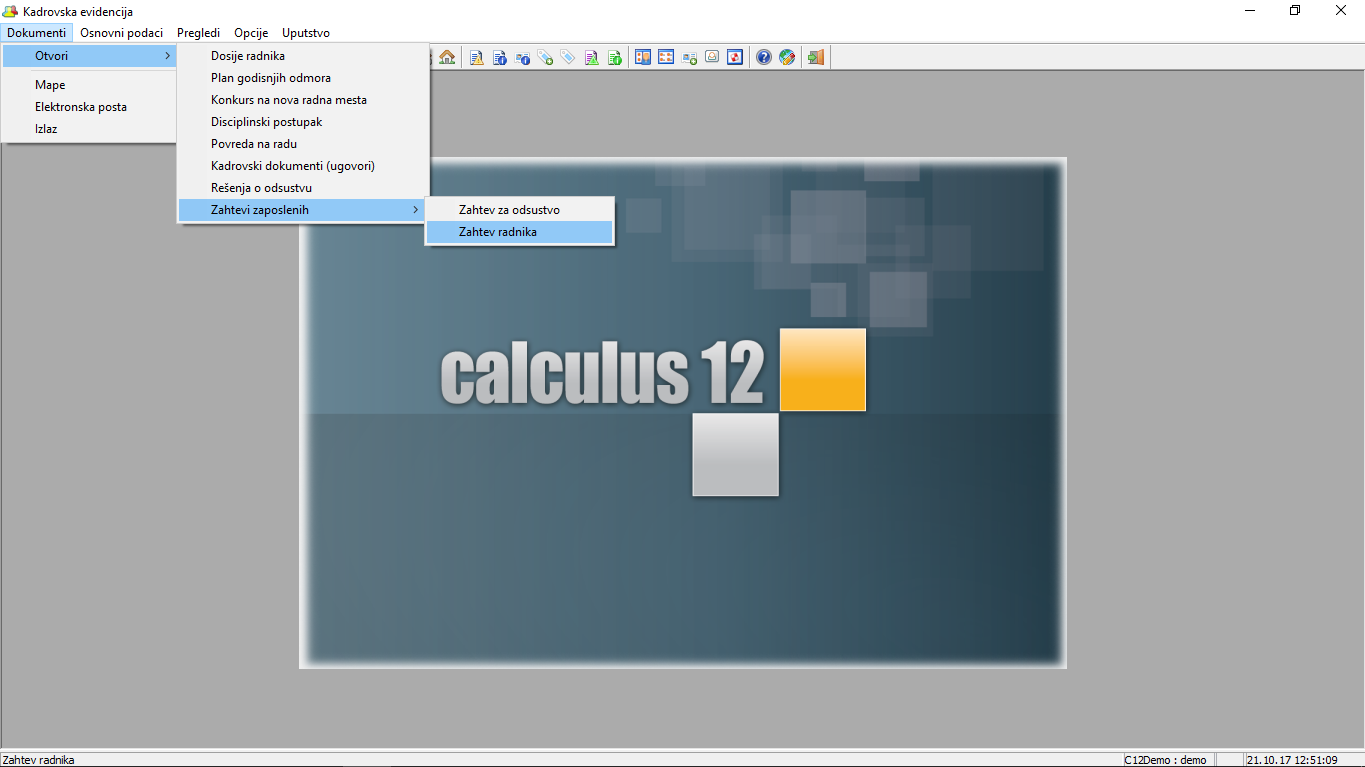Image resolution: width=1365 pixels, height=767 pixels.
Task: Select Mape from the Dokumenti menu
Action: pos(89,85)
